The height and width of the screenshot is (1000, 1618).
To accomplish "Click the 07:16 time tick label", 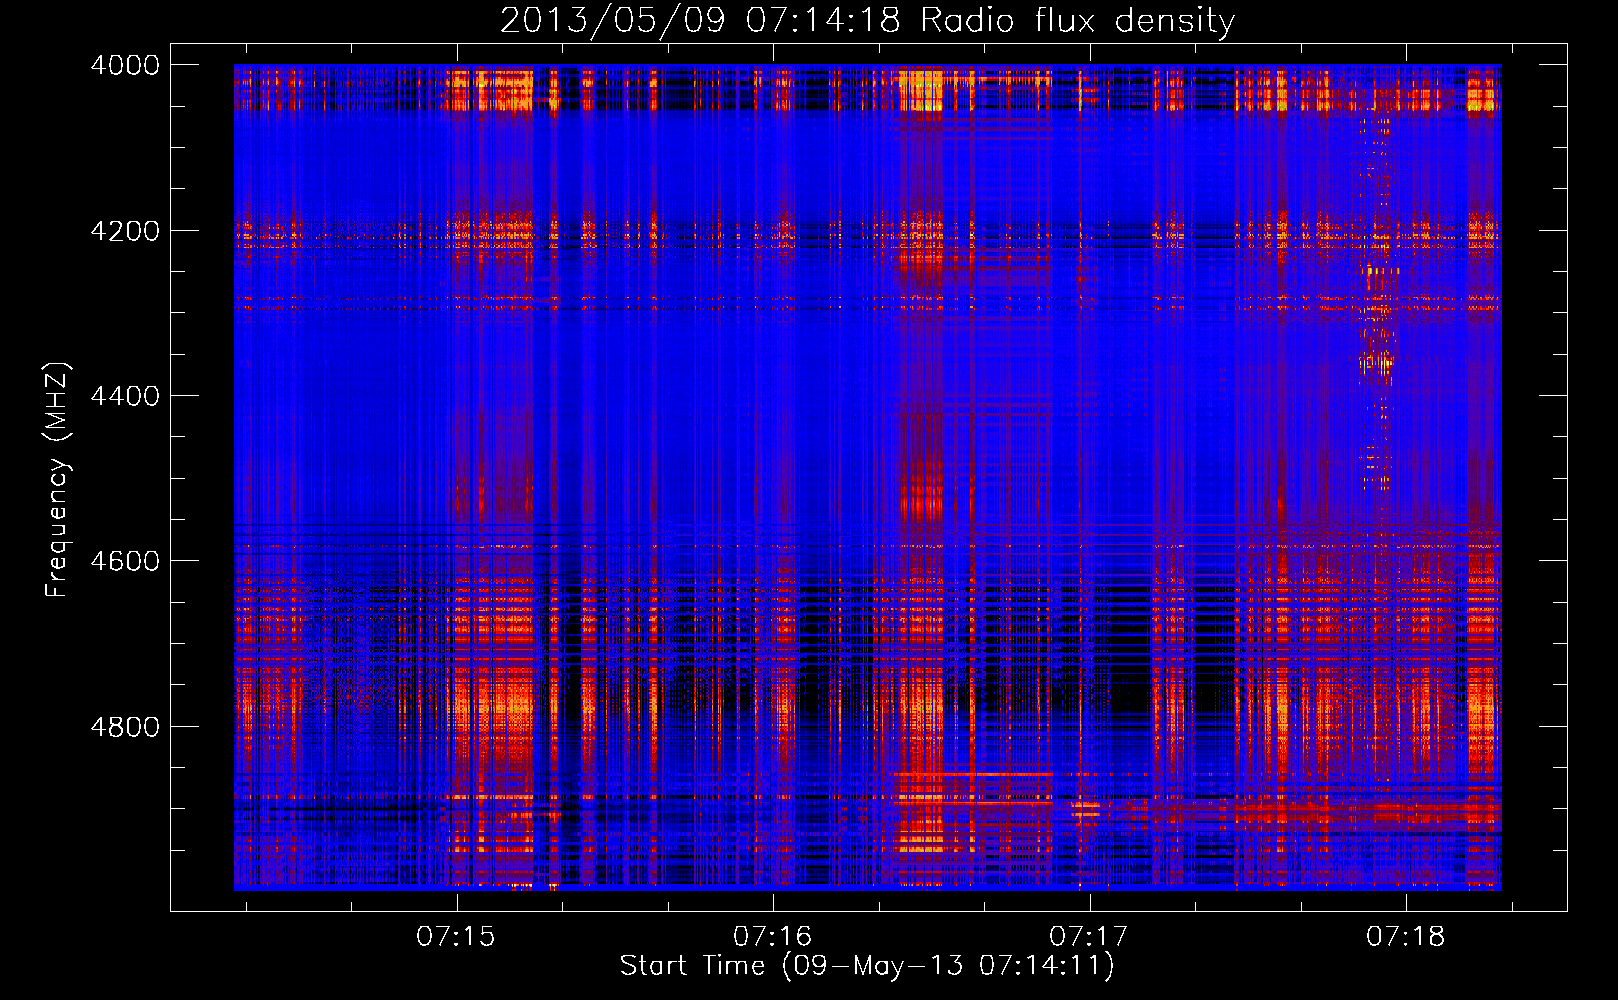I will coord(773,937).
